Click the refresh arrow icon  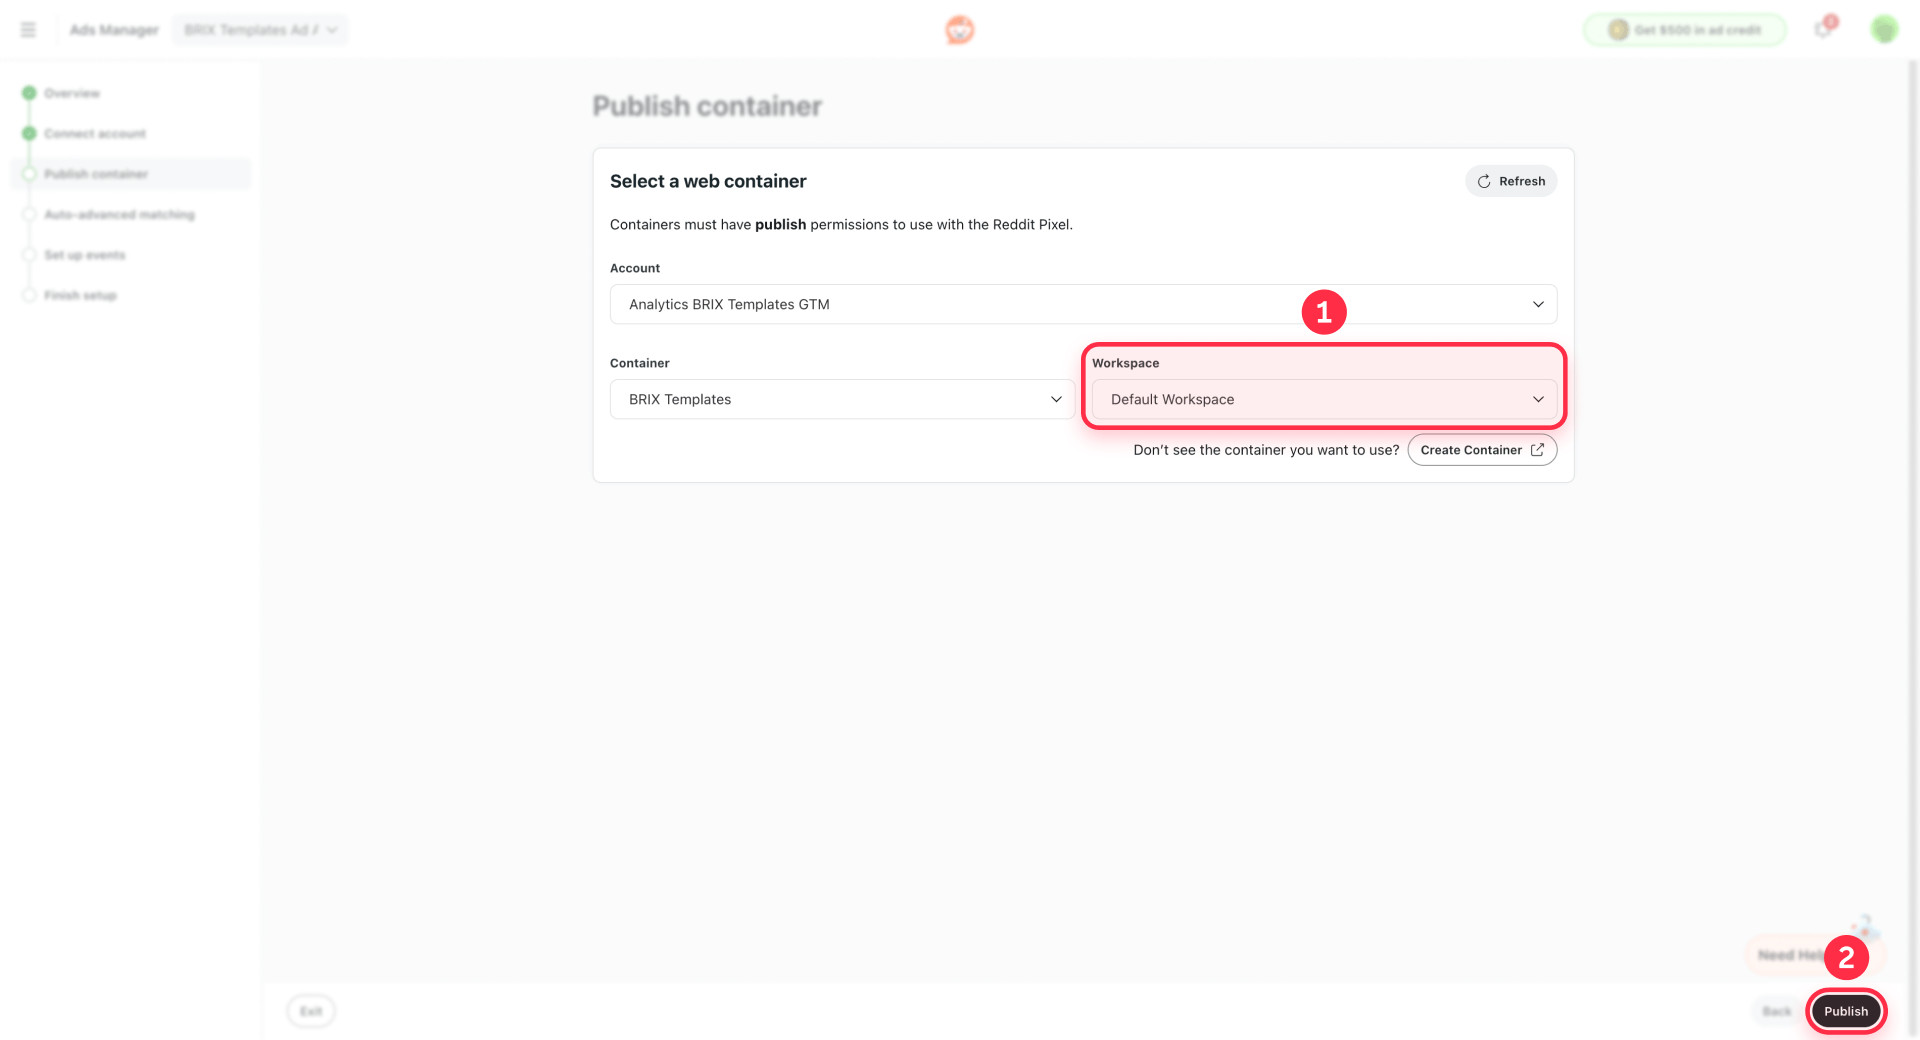coord(1484,181)
